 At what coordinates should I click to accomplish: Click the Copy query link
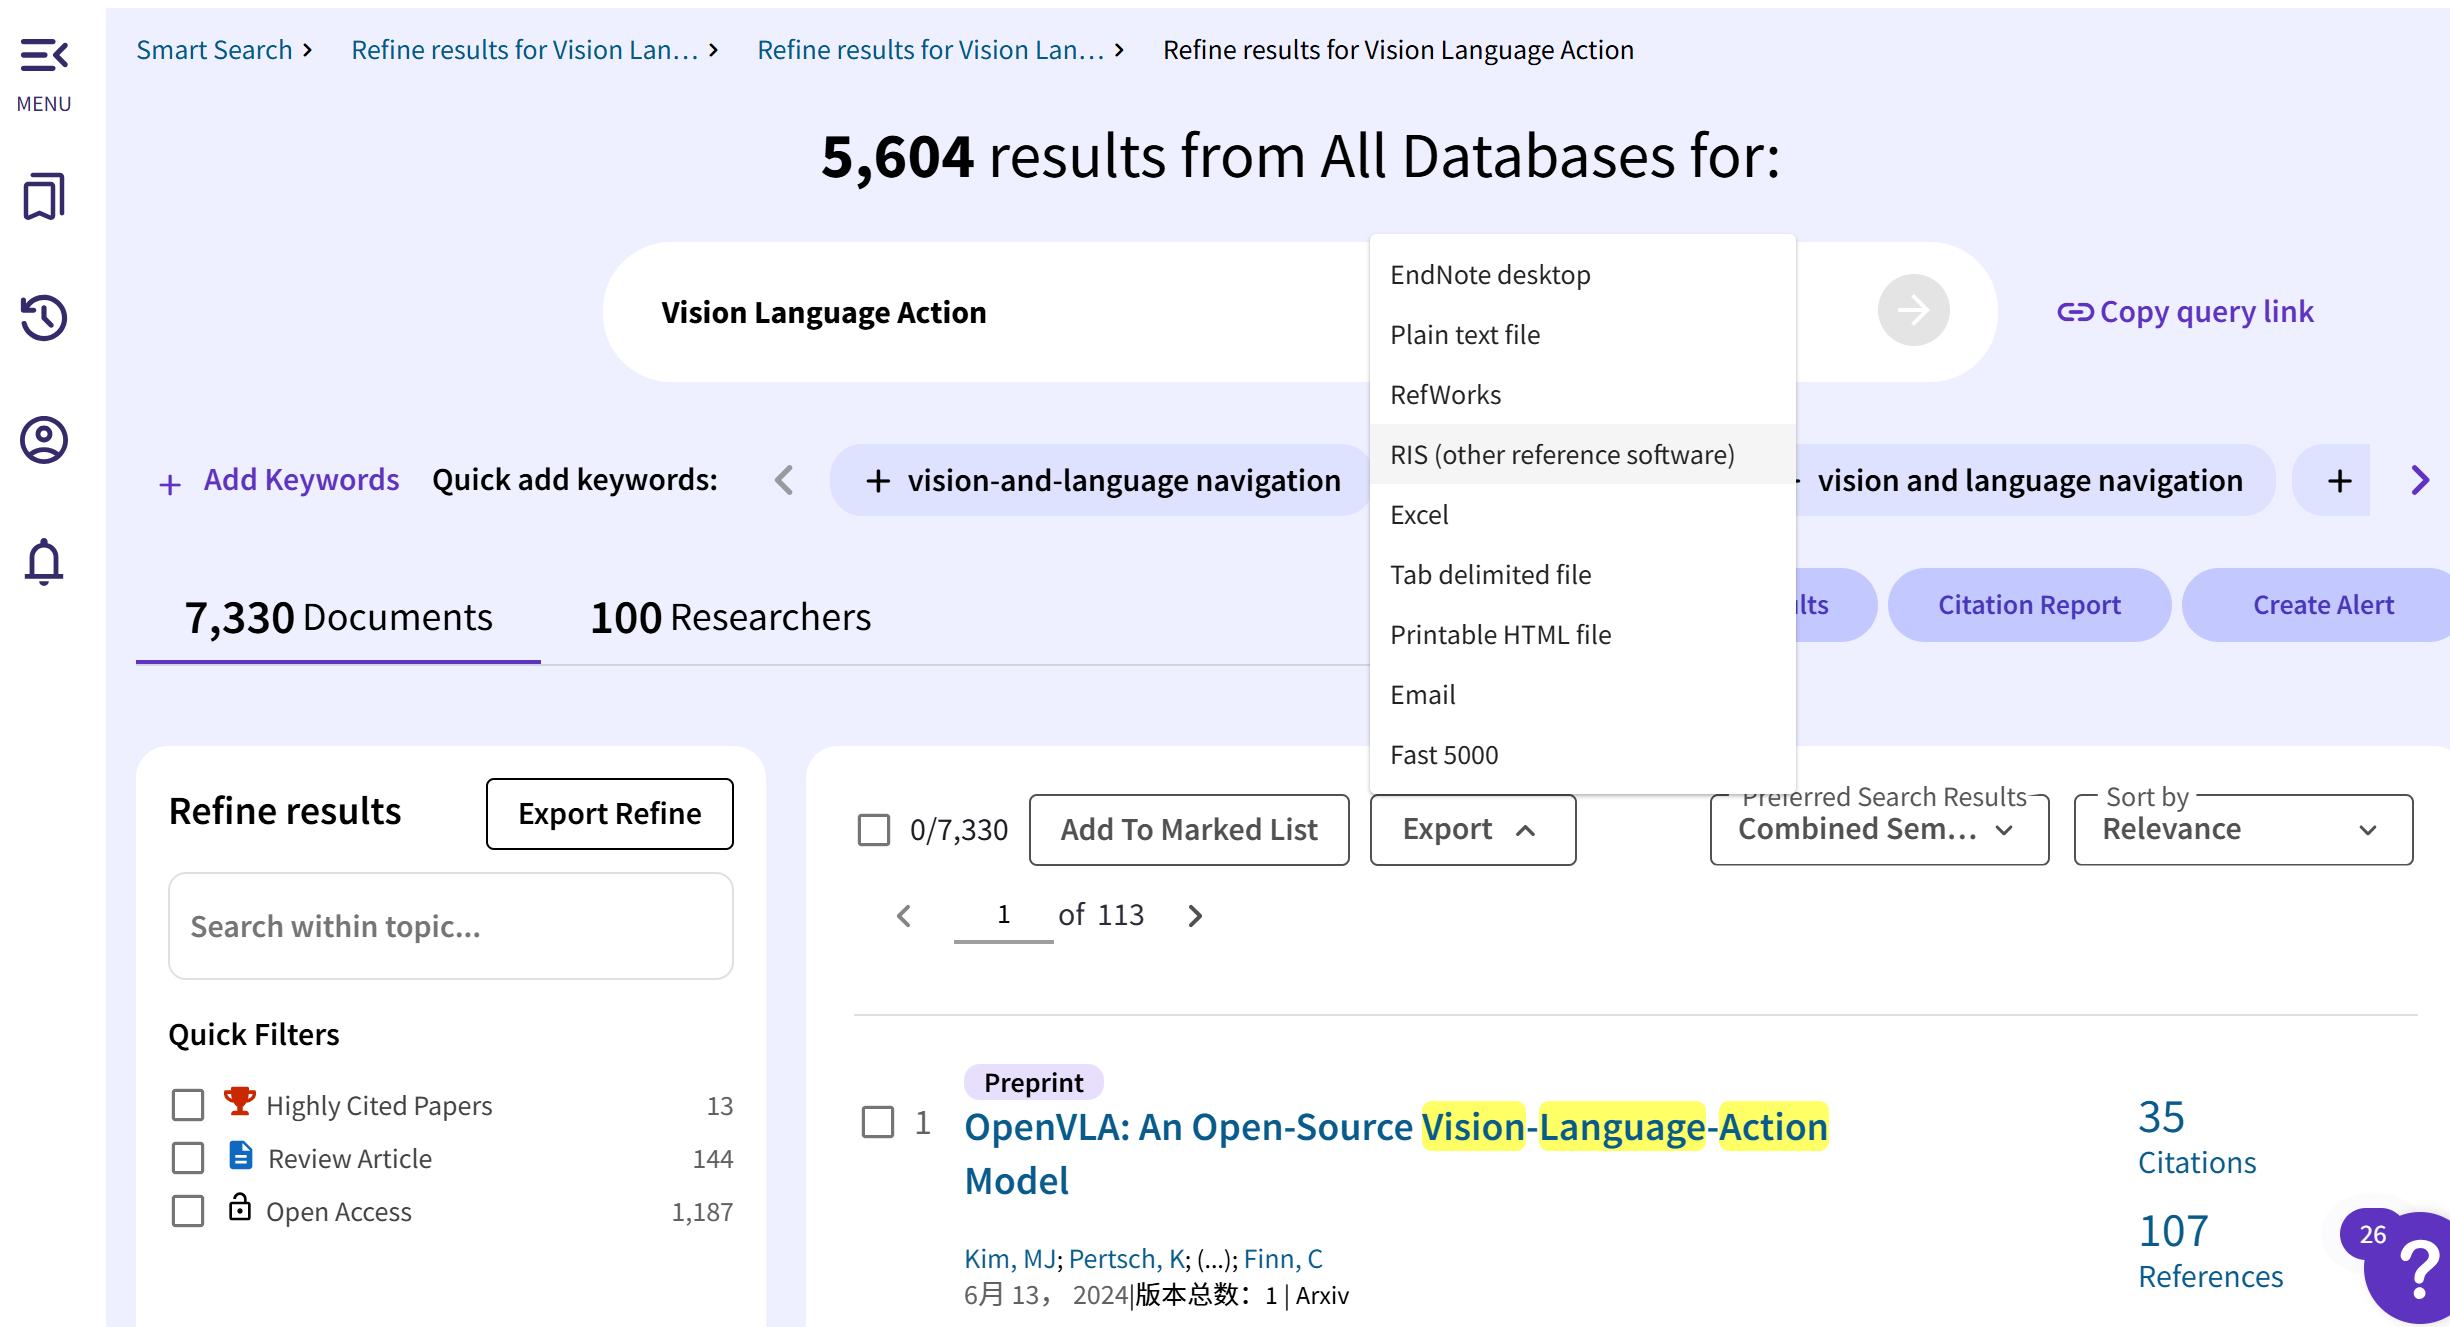point(2186,312)
